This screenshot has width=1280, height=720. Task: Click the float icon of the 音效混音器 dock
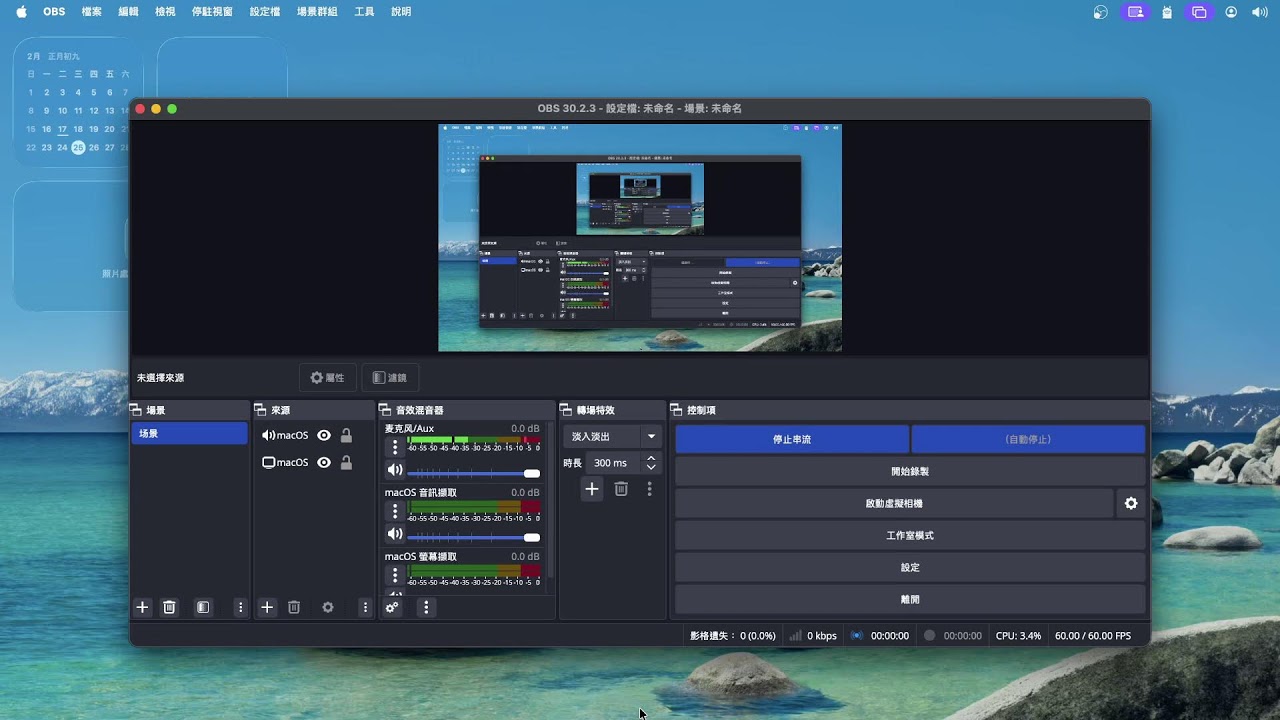coord(385,410)
